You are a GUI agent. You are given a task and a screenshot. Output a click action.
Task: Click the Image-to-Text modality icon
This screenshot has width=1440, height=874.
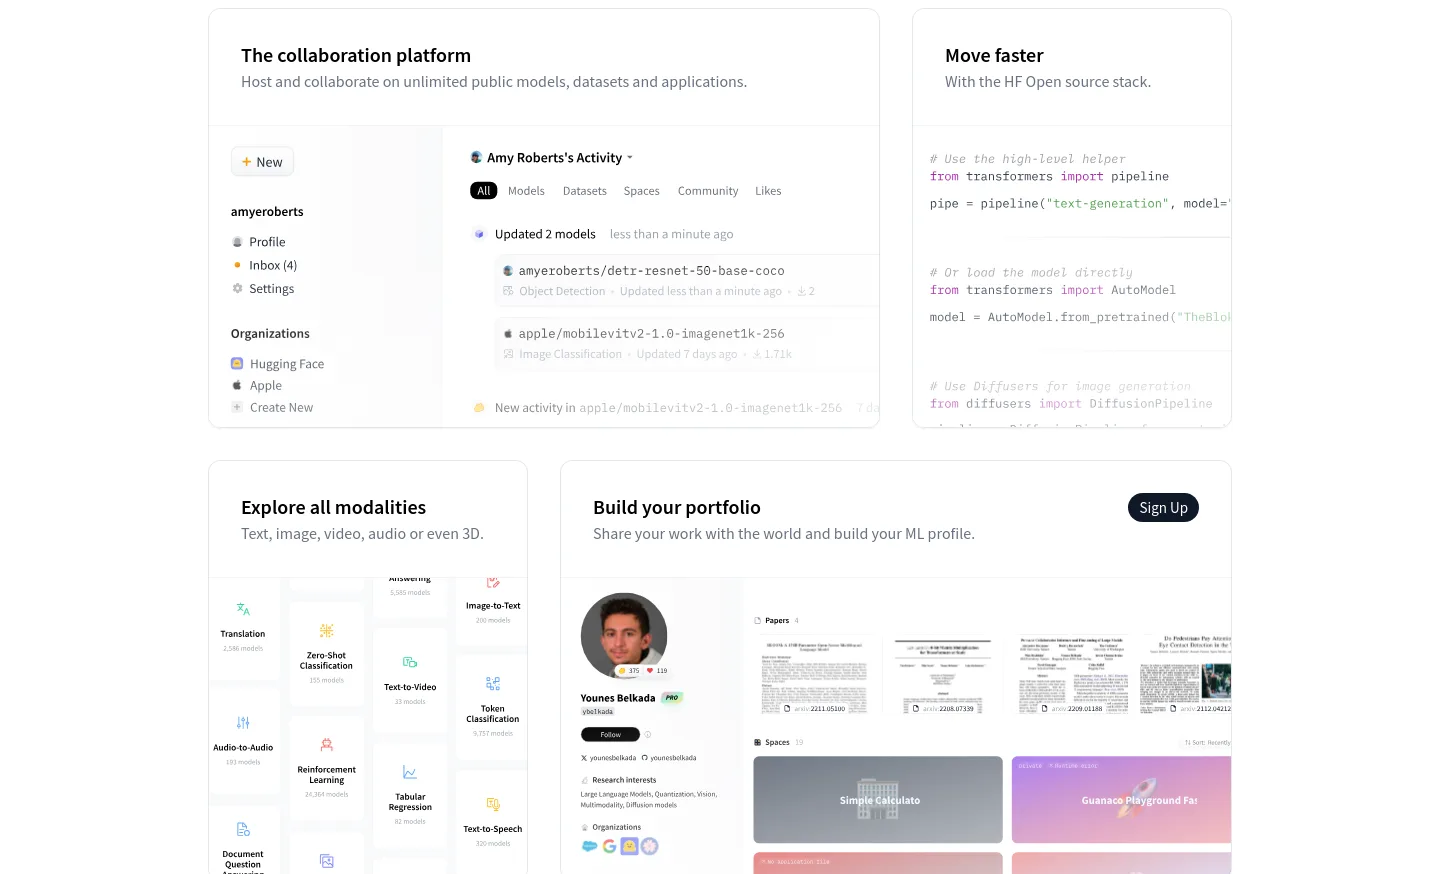tap(493, 582)
